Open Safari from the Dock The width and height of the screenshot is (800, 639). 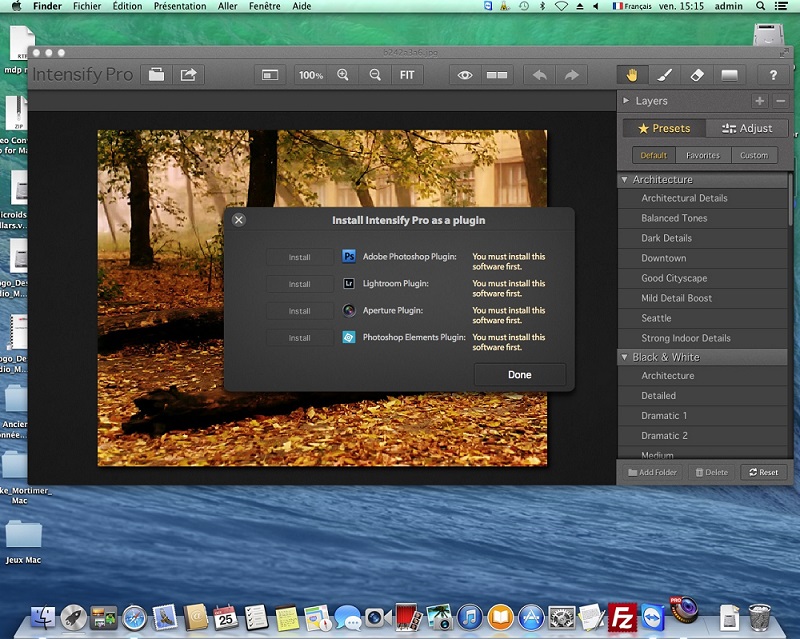pos(135,618)
